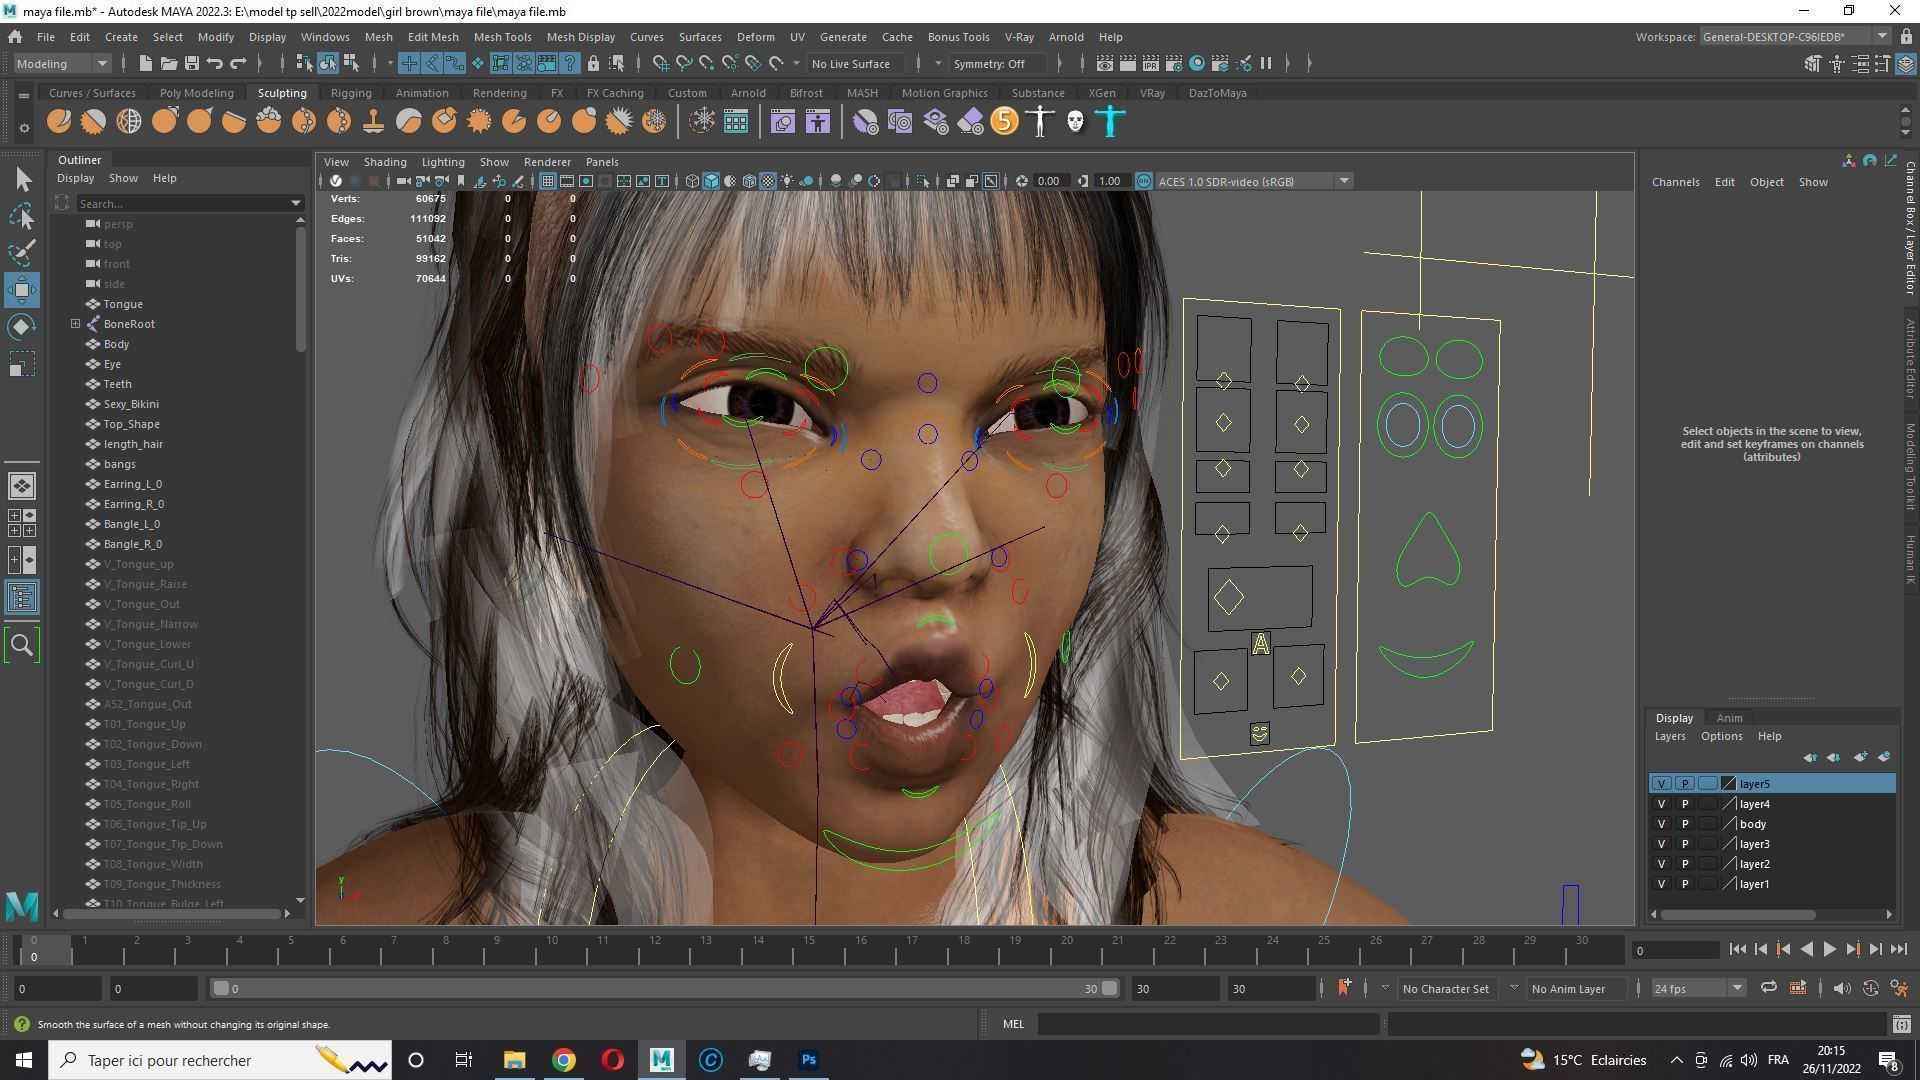Viewport: 1920px width, 1080px height.
Task: Expand the BoneRoot node in Outliner
Action: pos(76,324)
